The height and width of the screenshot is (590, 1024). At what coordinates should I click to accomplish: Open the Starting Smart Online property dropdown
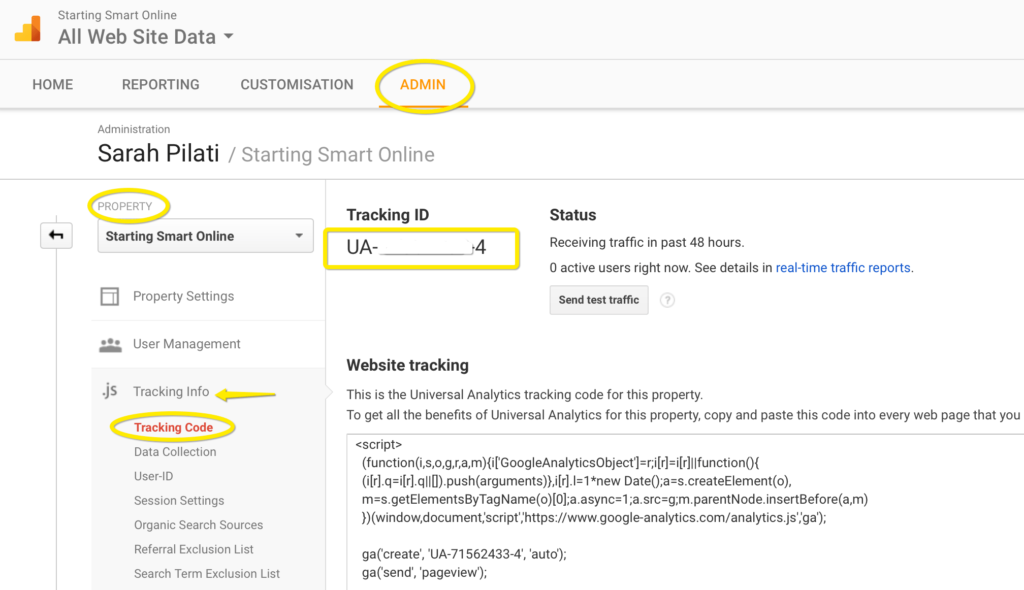click(205, 236)
